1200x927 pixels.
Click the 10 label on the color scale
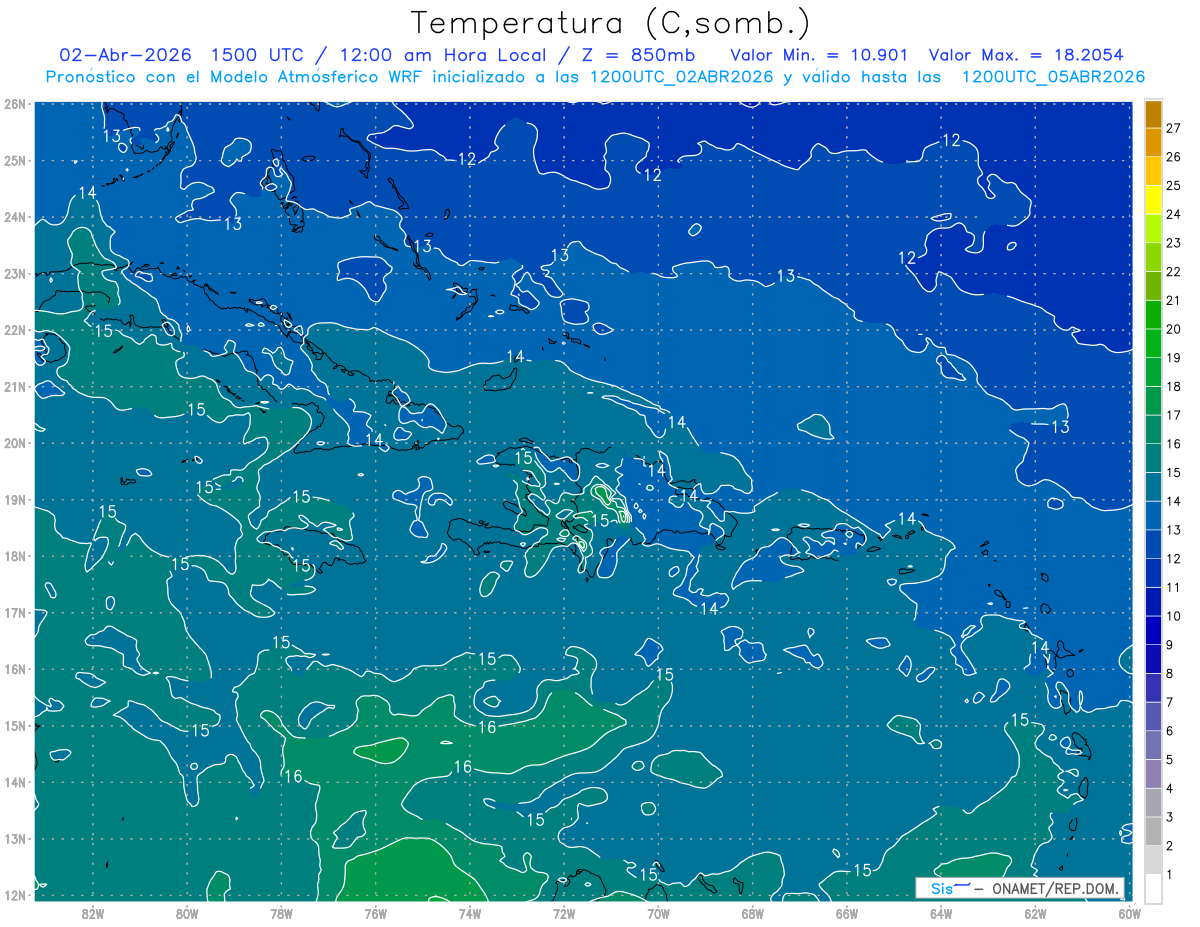1173,616
